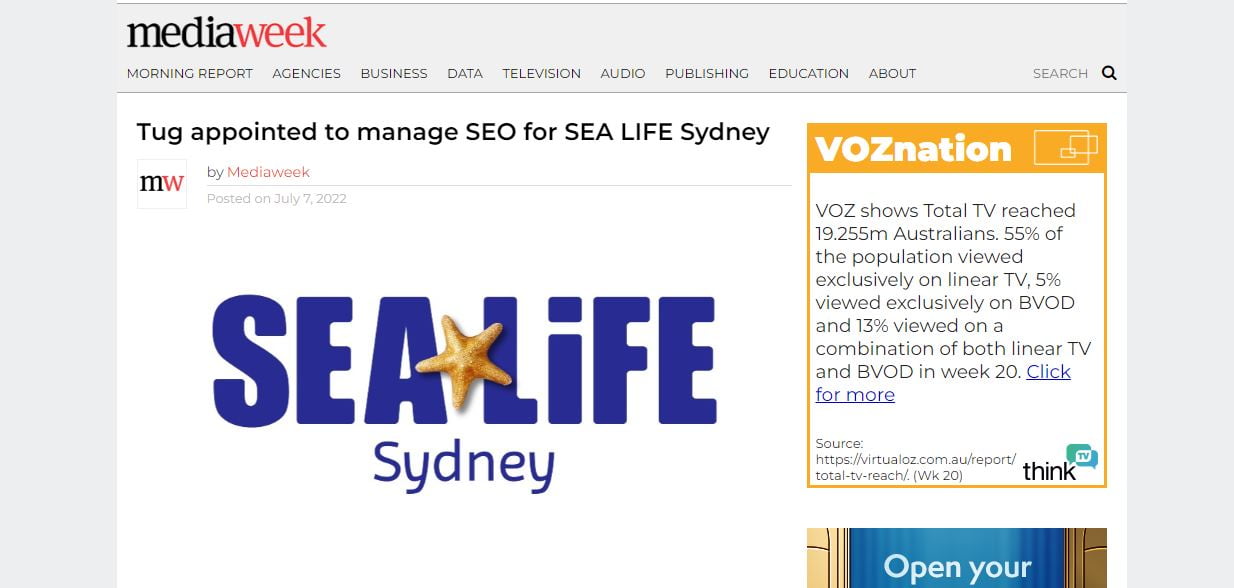Open the Agencies menu item
1234x588 pixels.
click(307, 73)
